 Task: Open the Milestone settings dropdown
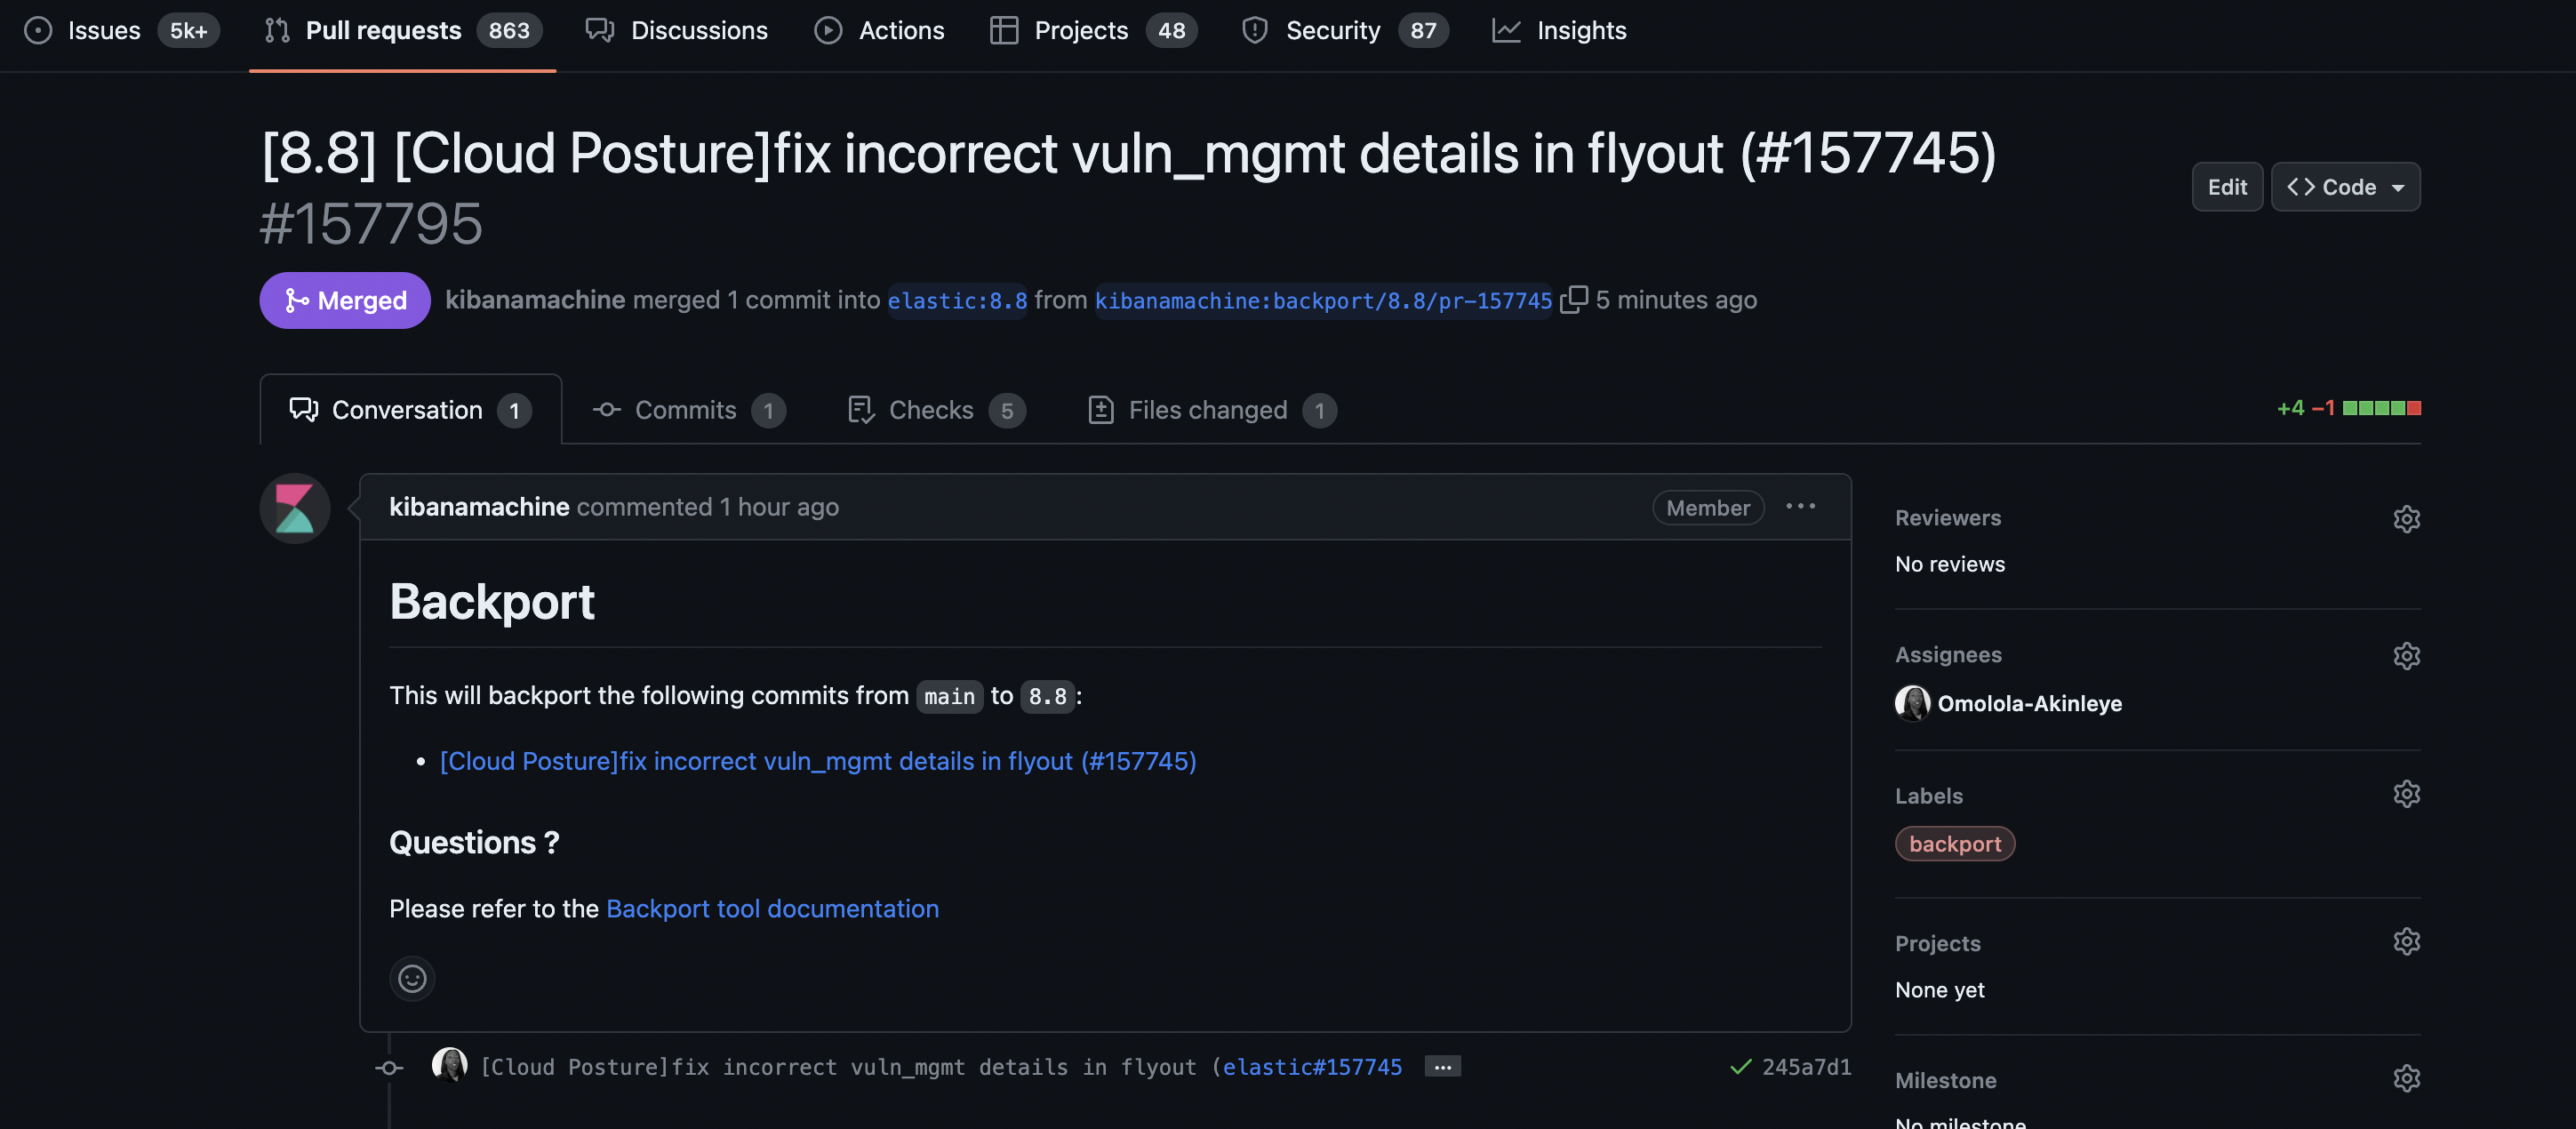(x=2407, y=1078)
